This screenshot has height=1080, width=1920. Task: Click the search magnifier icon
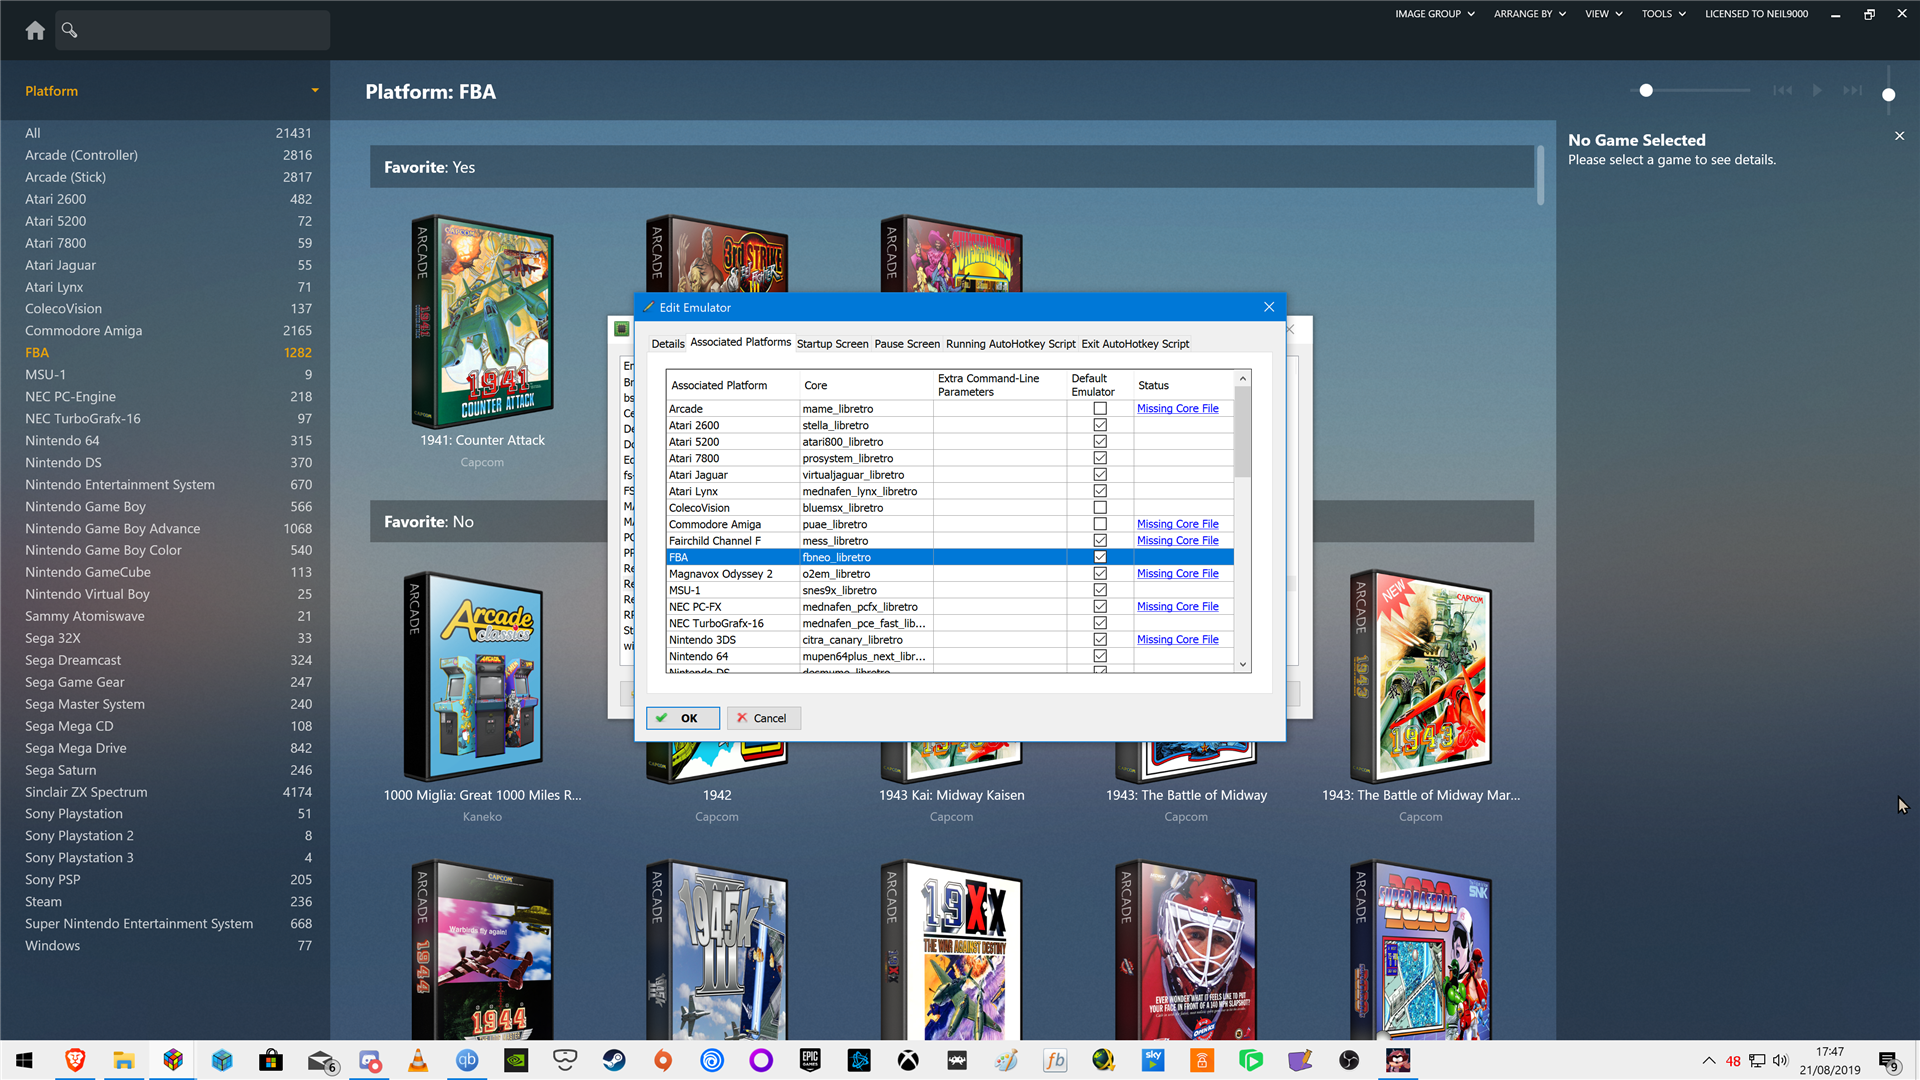(x=69, y=30)
